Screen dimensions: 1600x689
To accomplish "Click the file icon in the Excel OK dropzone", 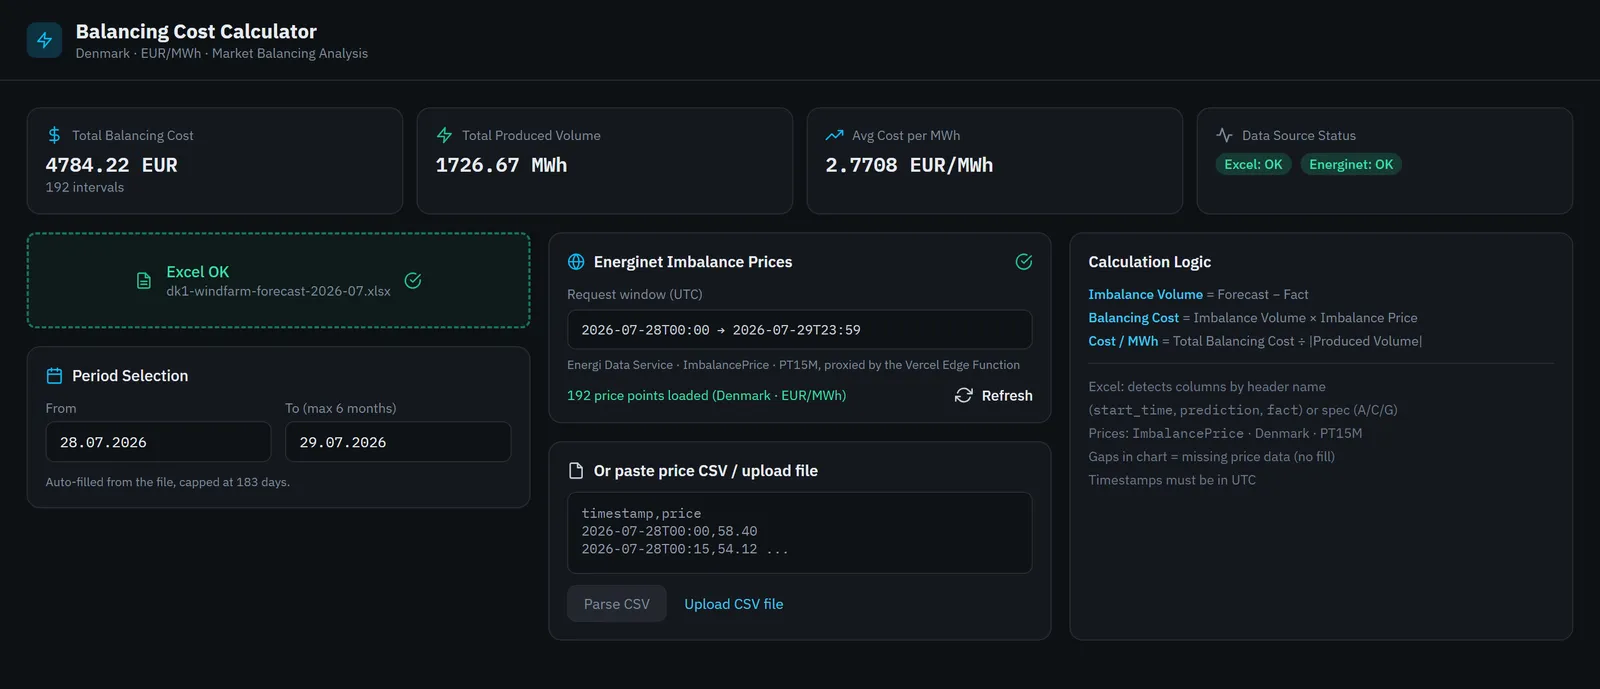I will (144, 281).
